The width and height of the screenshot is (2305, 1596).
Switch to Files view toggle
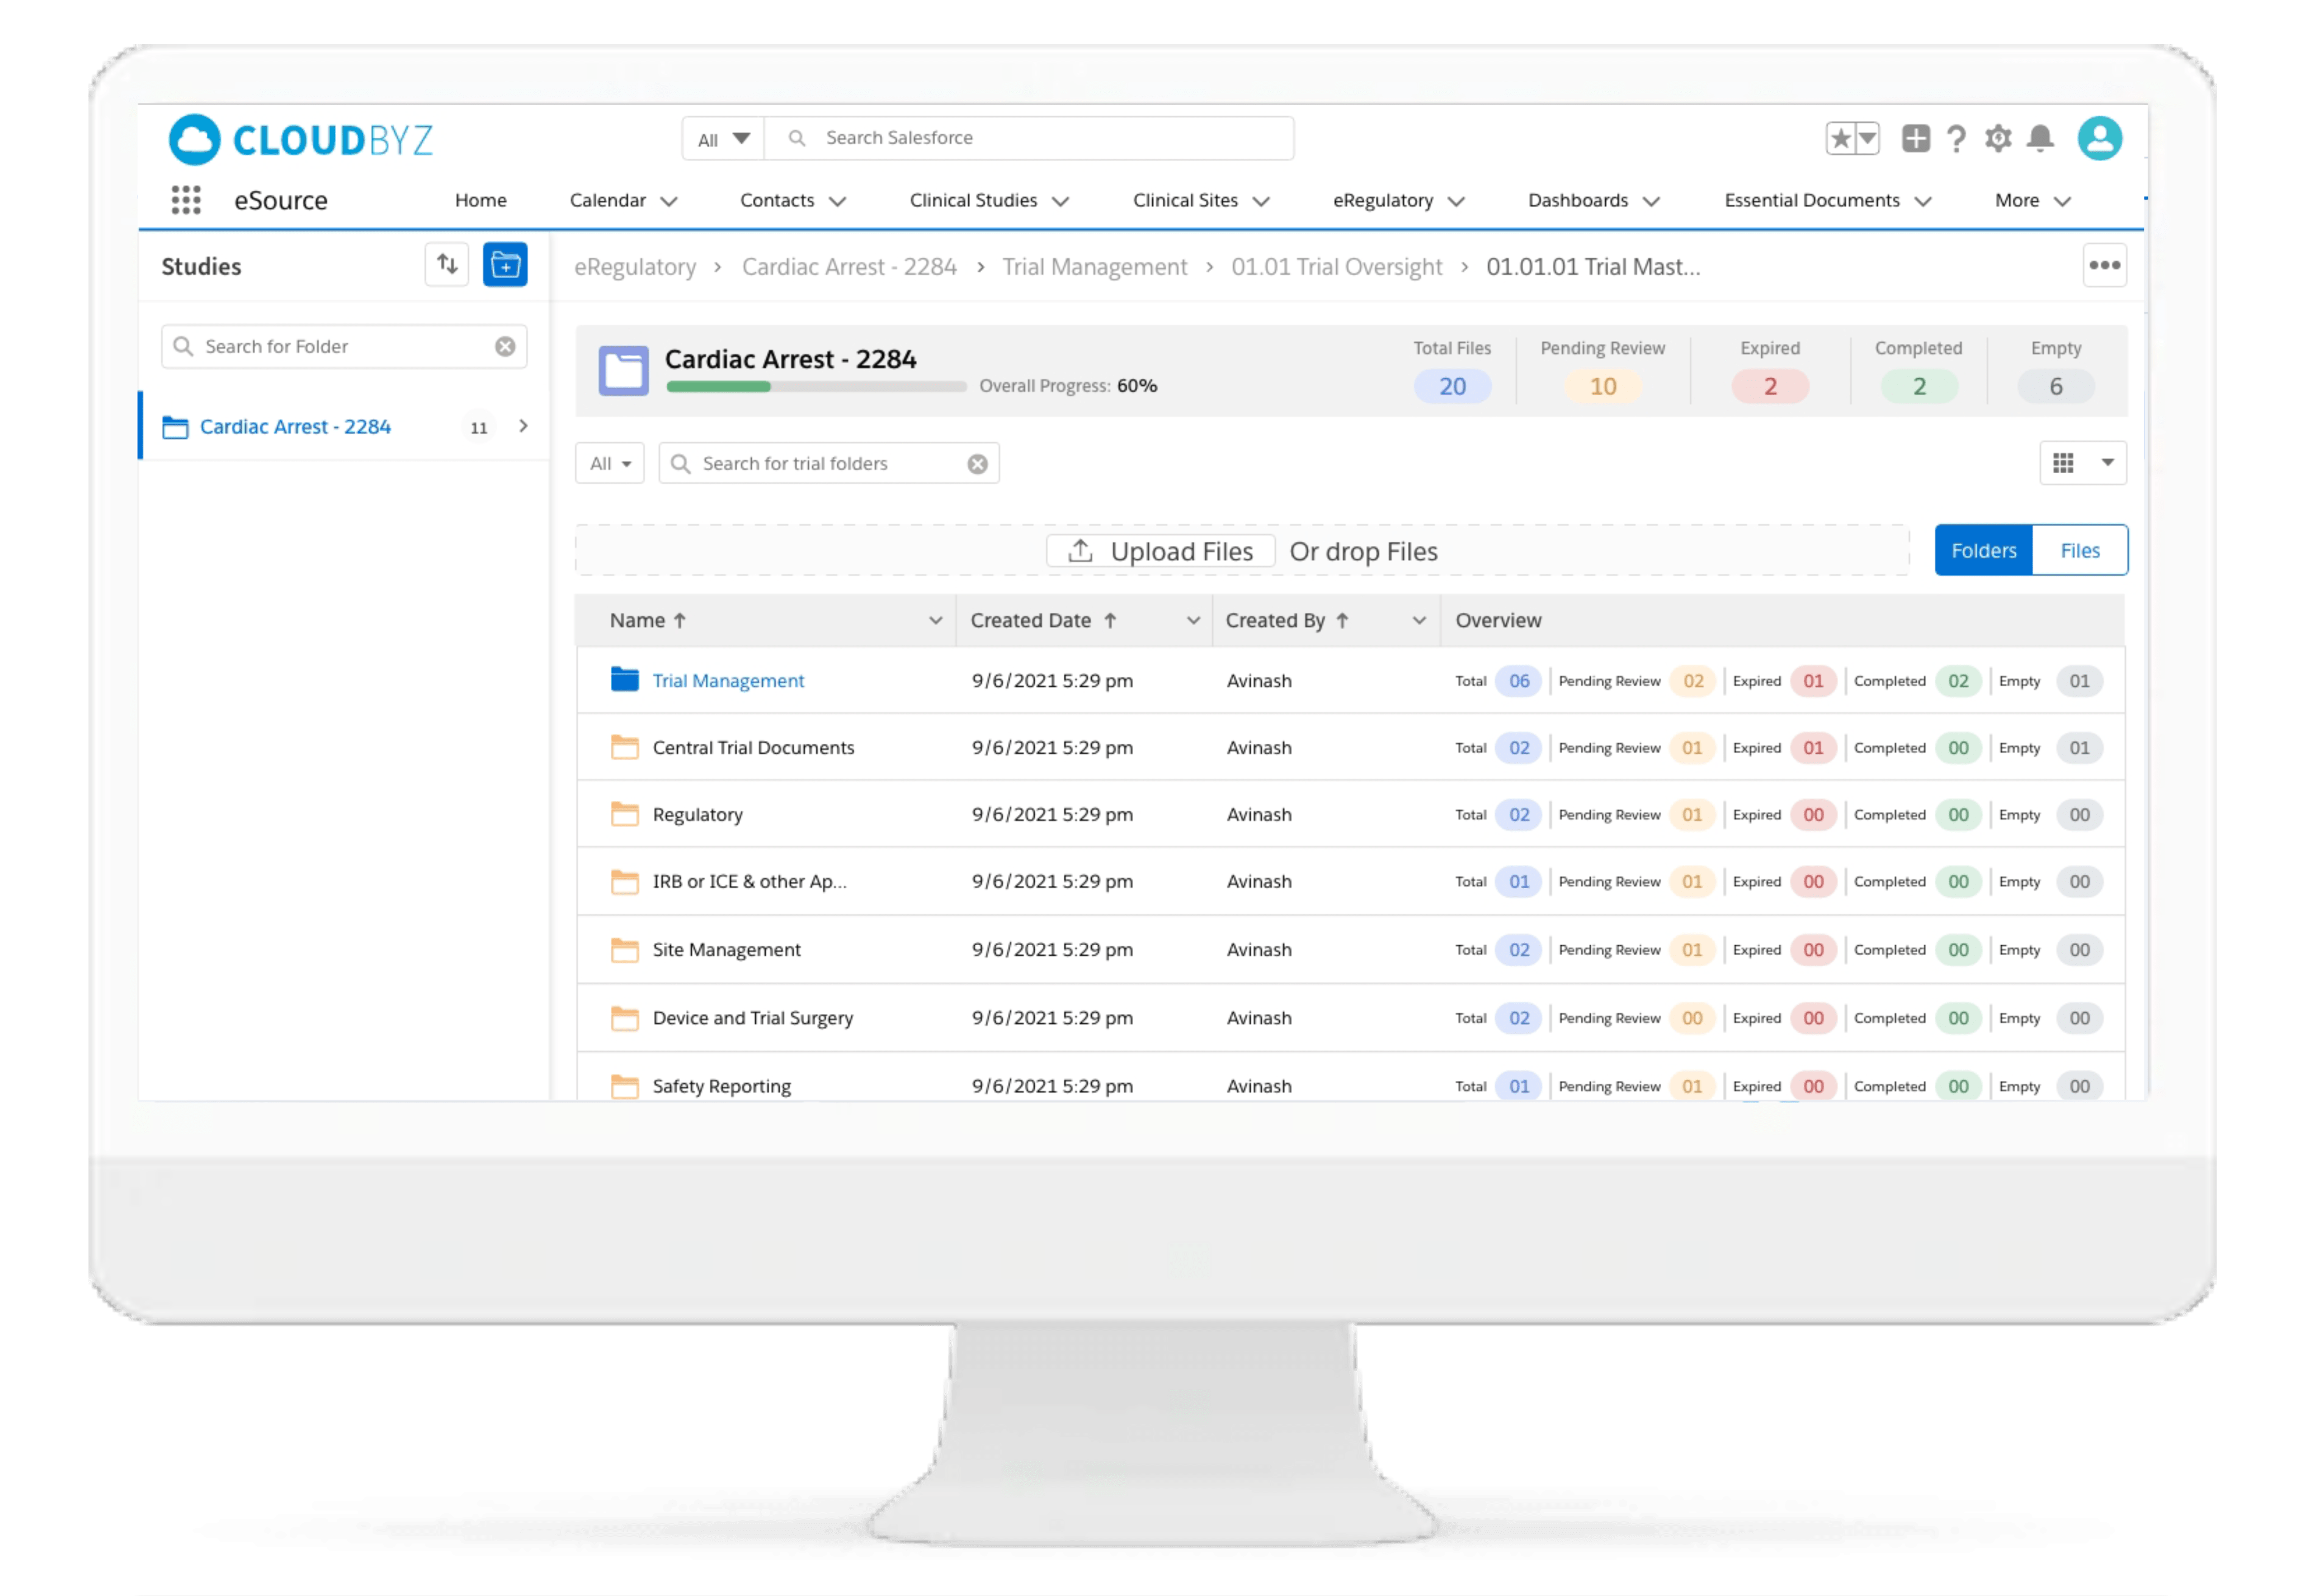coord(2079,551)
